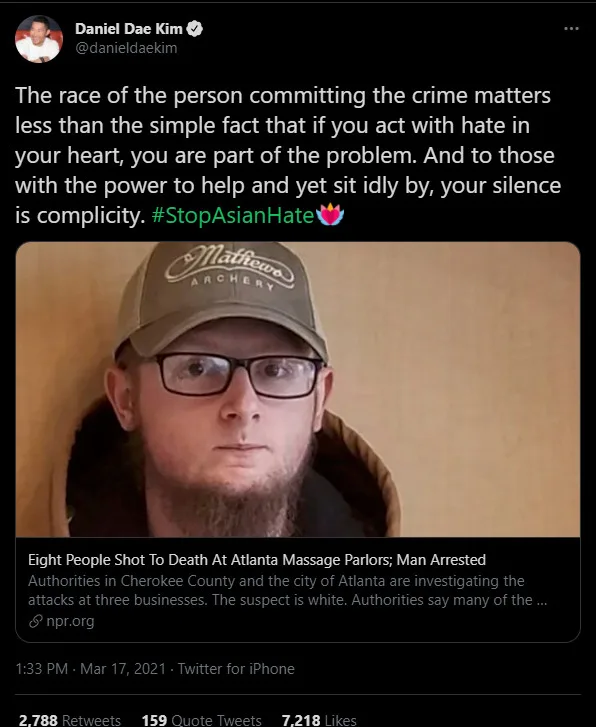This screenshot has height=727, width=596.
Task: Open the three-dot more options menu
Action: [x=571, y=29]
